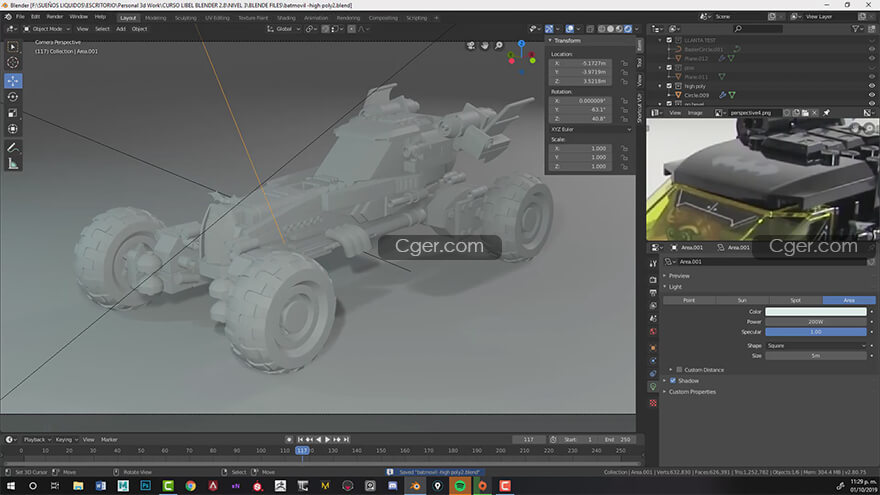The width and height of the screenshot is (880, 495).
Task: Open the Shape Square dropdown
Action: click(816, 346)
